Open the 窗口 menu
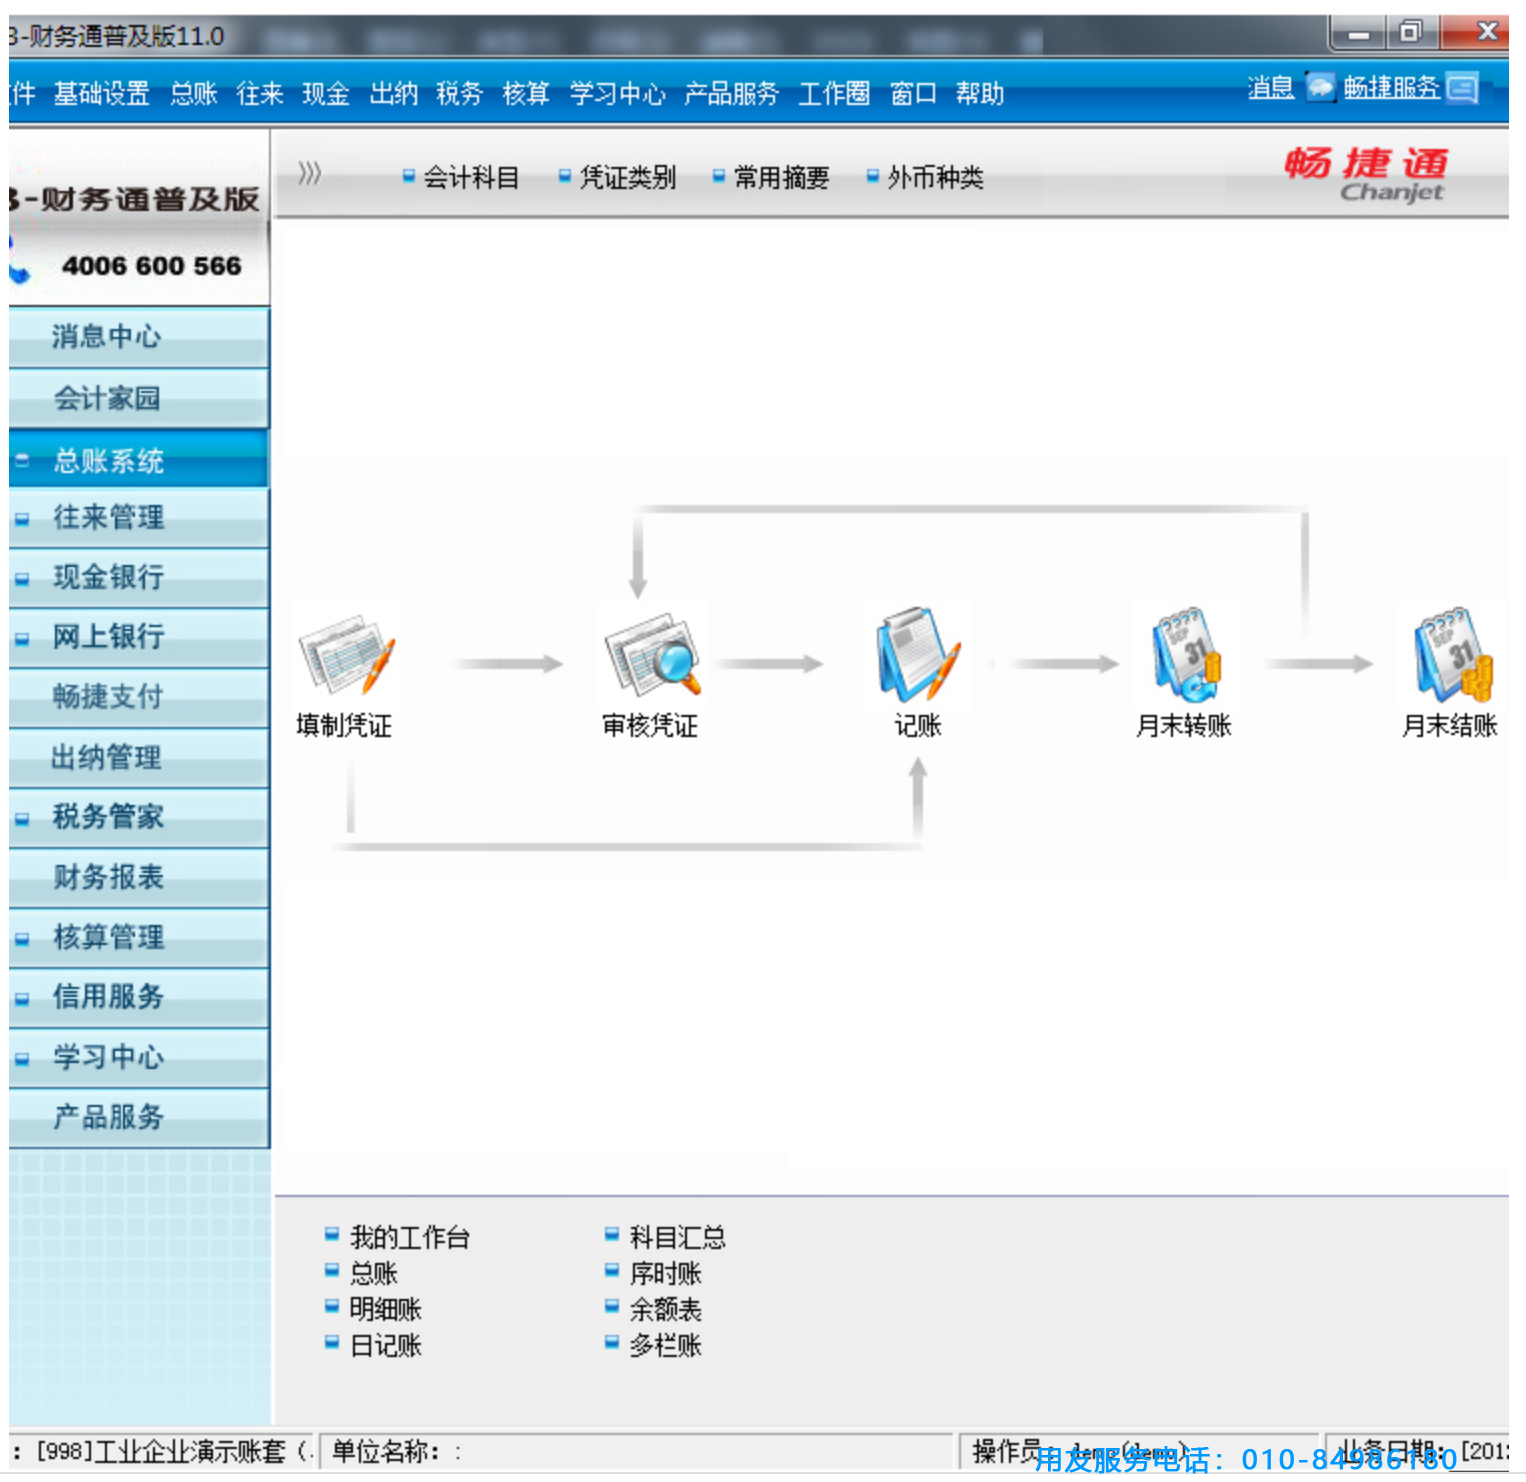This screenshot has height=1482, width=1526. point(913,94)
